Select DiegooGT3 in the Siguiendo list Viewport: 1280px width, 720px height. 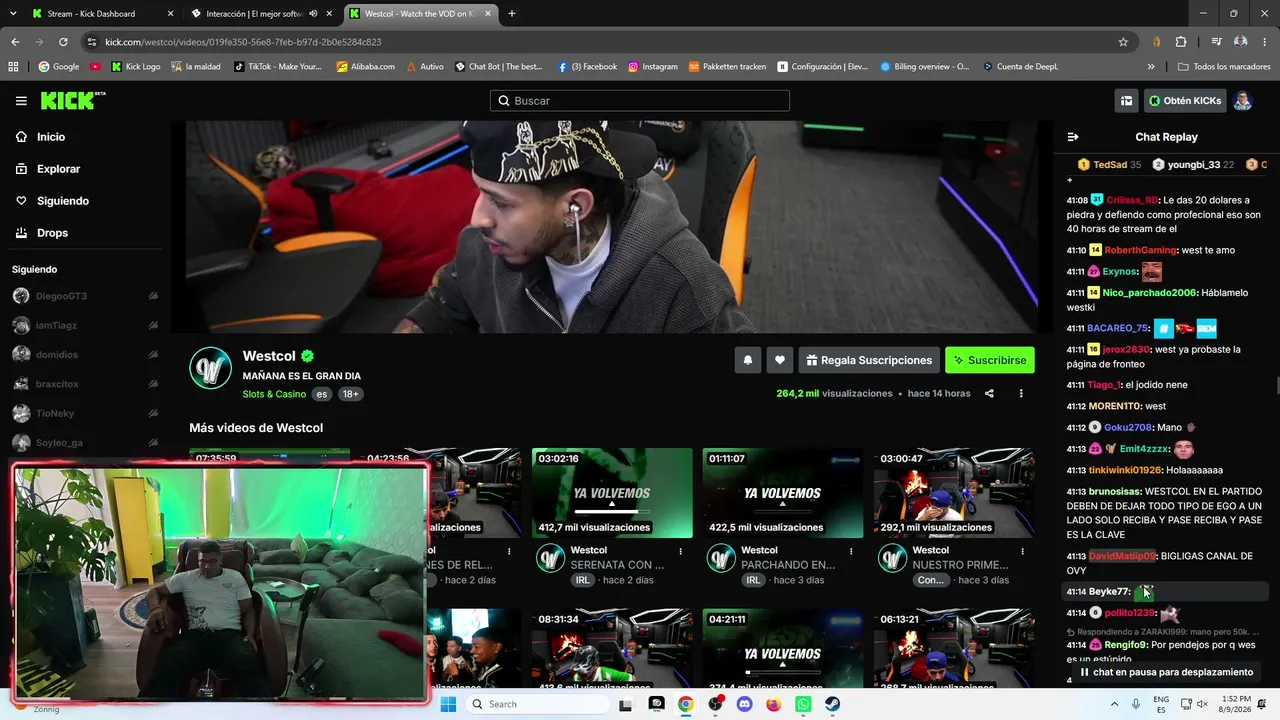[x=62, y=296]
